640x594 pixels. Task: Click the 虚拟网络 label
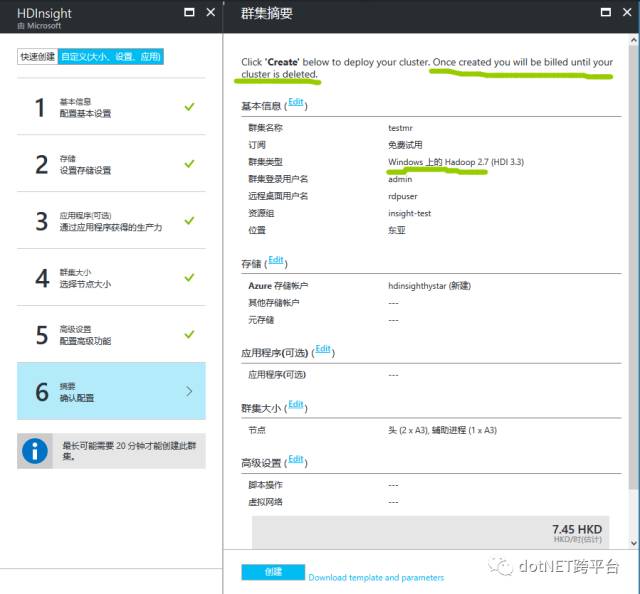[x=265, y=502]
